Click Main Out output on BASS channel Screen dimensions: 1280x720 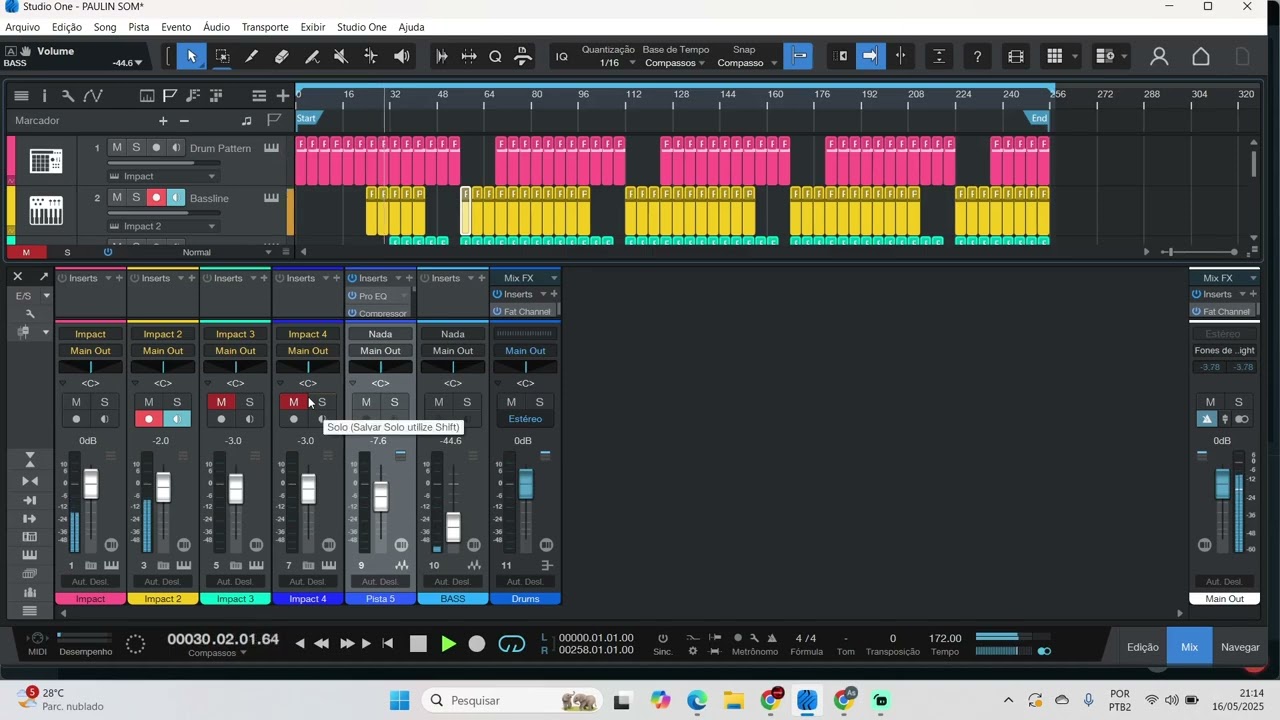point(453,351)
